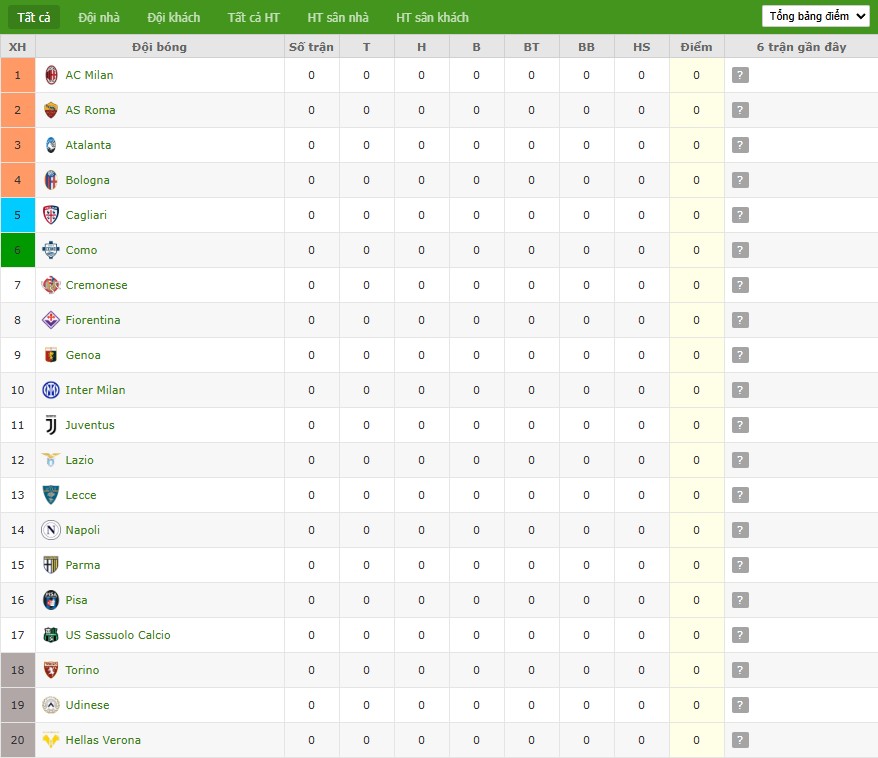
Task: Click the Torino club crest icon
Action: pos(51,670)
